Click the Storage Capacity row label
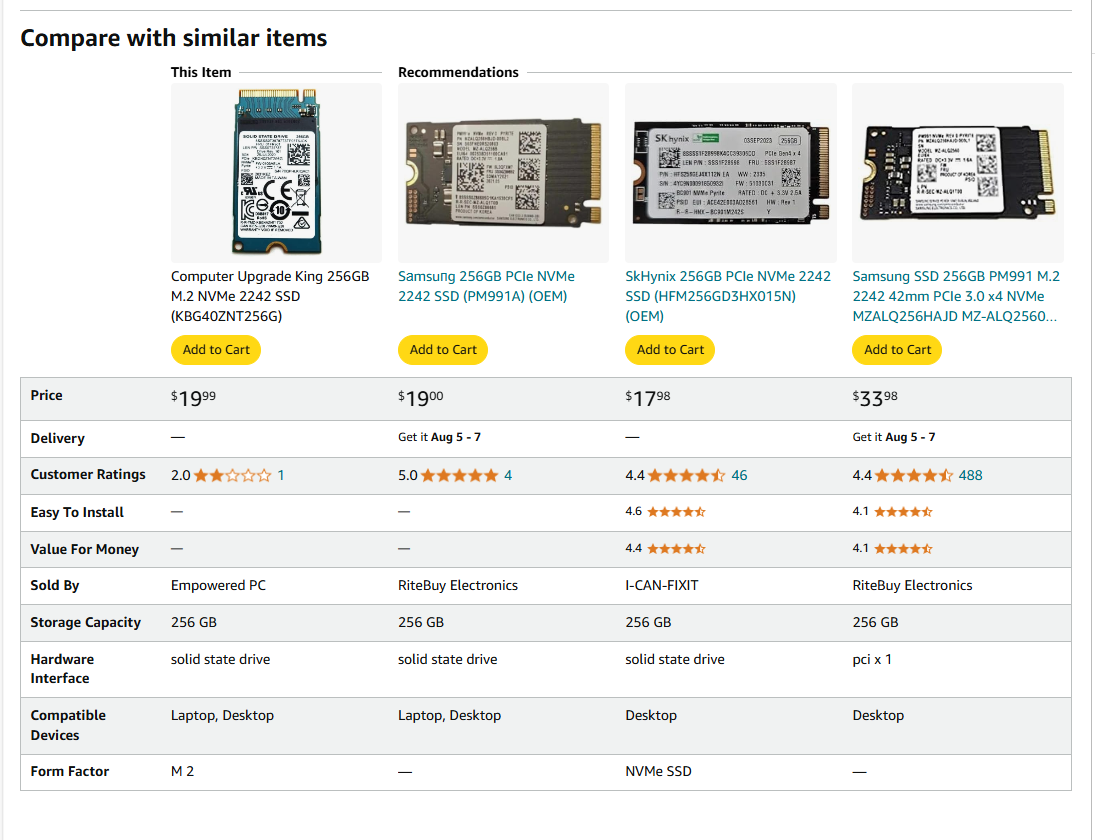The image size is (1095, 840). [x=85, y=622]
